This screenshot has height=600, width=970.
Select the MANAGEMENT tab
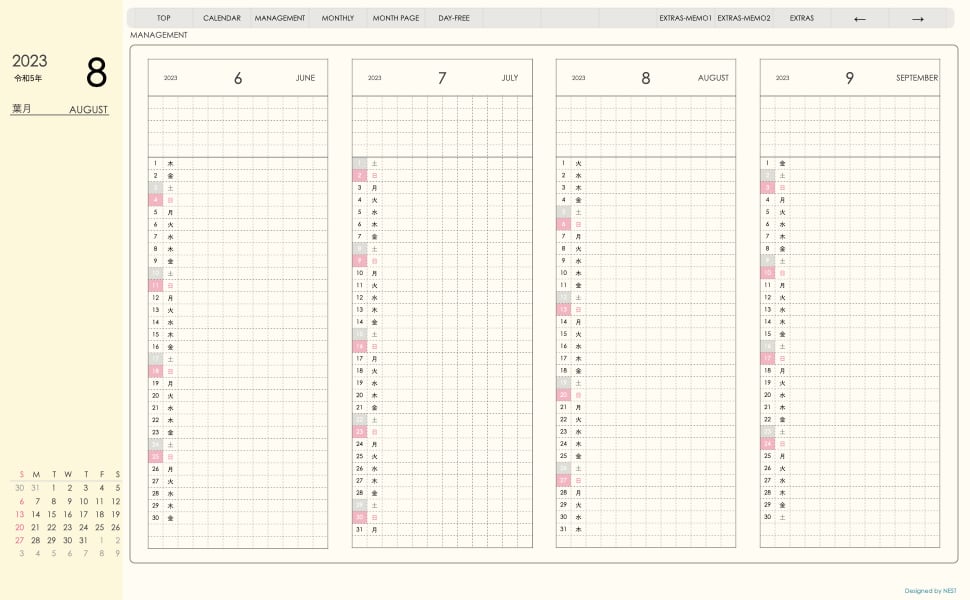click(x=280, y=18)
